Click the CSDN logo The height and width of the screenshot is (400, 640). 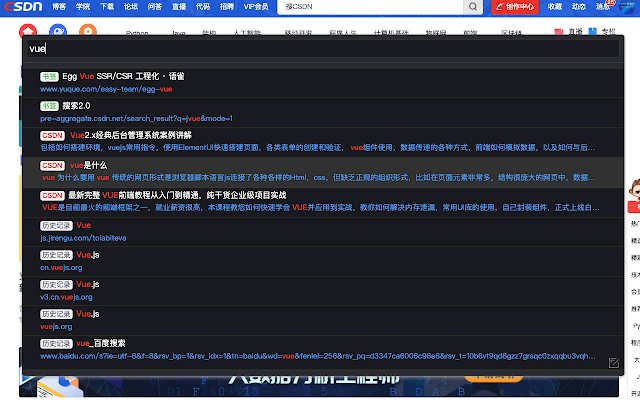[23, 6]
